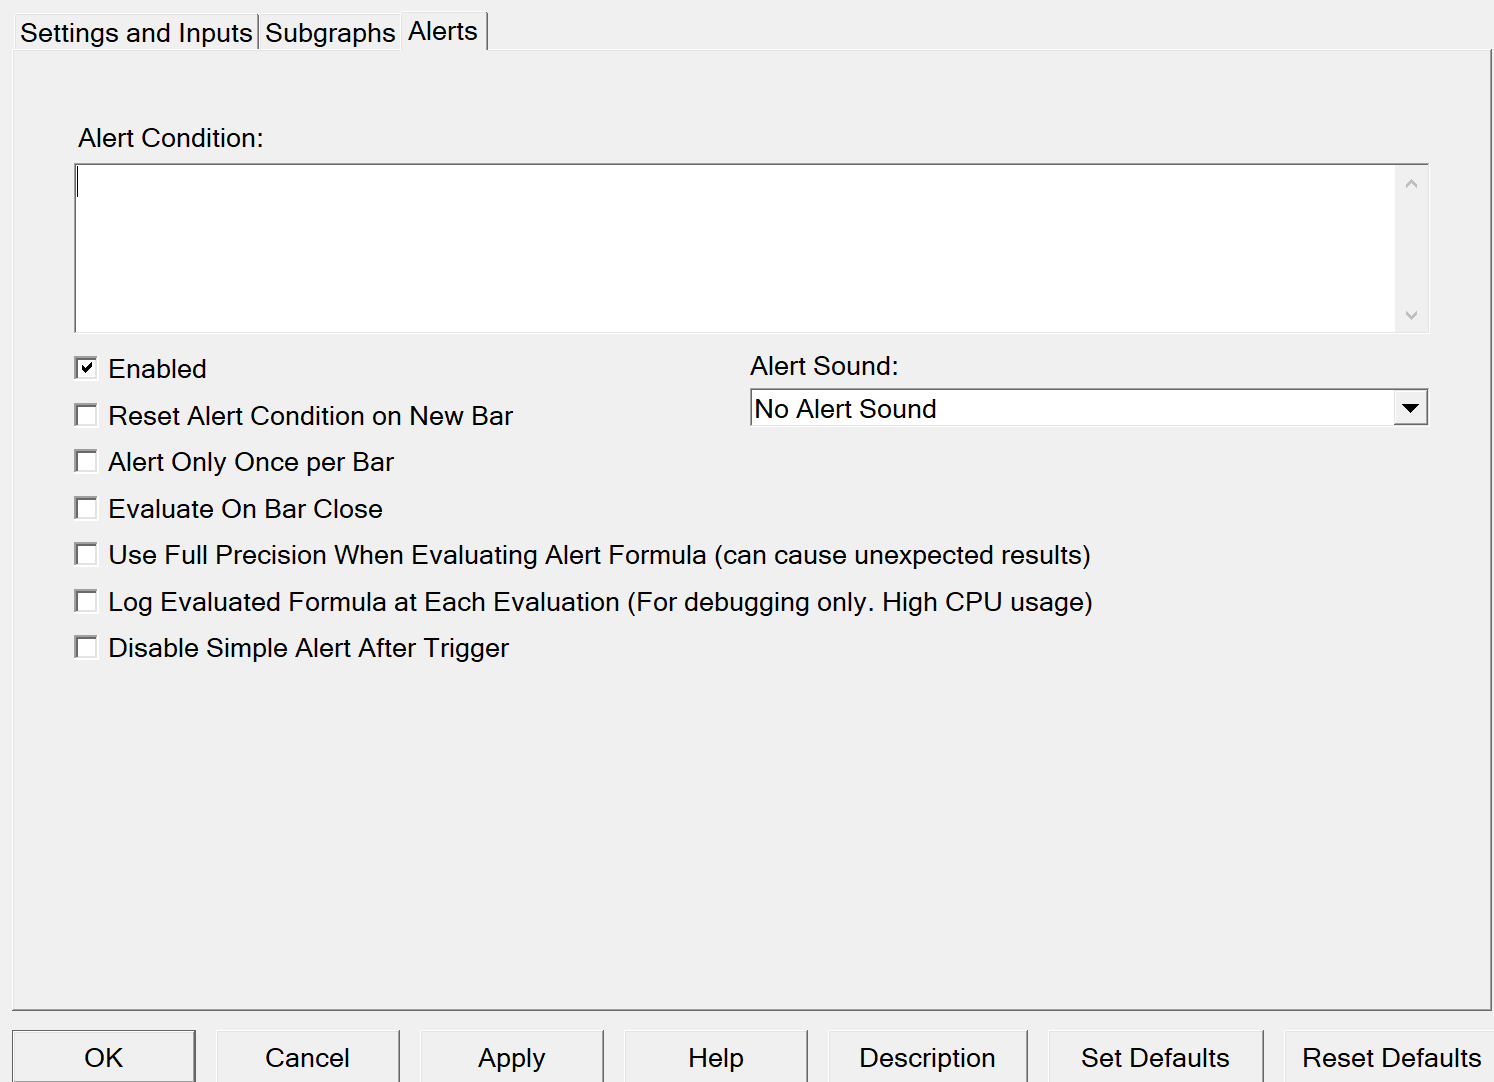Switch to the Settings and Inputs tab
Viewport: 1494px width, 1082px height.
[136, 33]
